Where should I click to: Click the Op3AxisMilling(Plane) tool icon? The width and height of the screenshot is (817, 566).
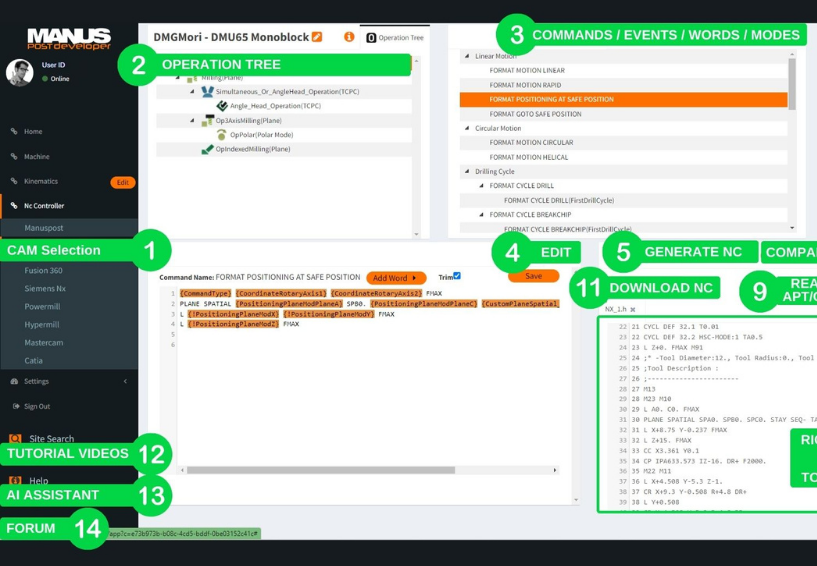click(207, 120)
